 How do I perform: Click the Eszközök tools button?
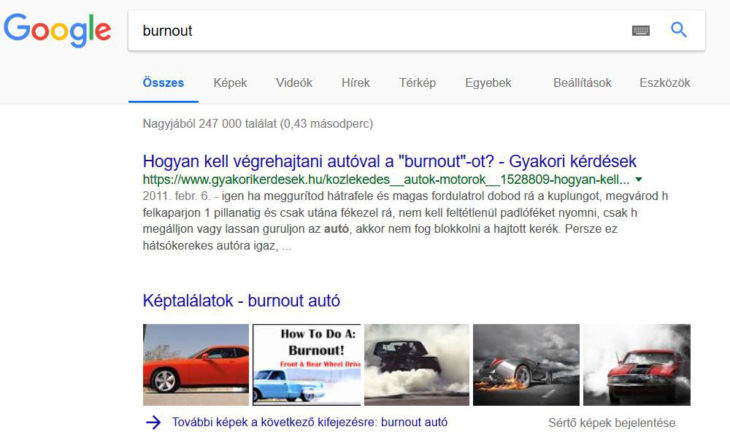pyautogui.click(x=664, y=83)
